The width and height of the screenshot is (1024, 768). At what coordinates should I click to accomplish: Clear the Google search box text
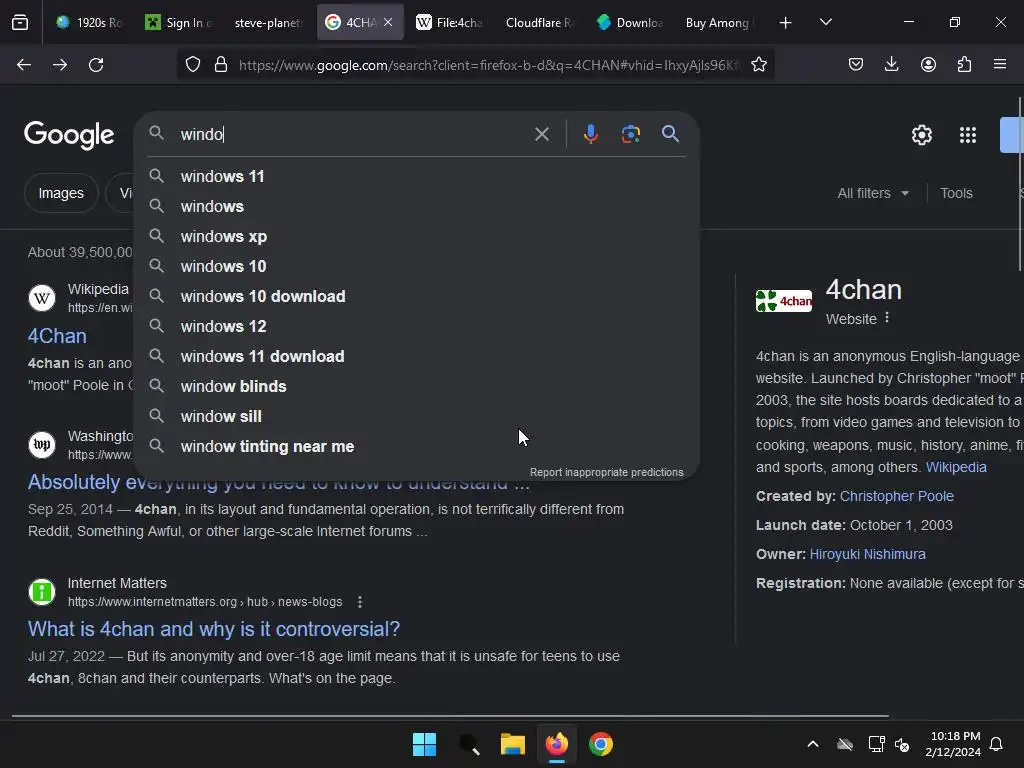click(541, 135)
